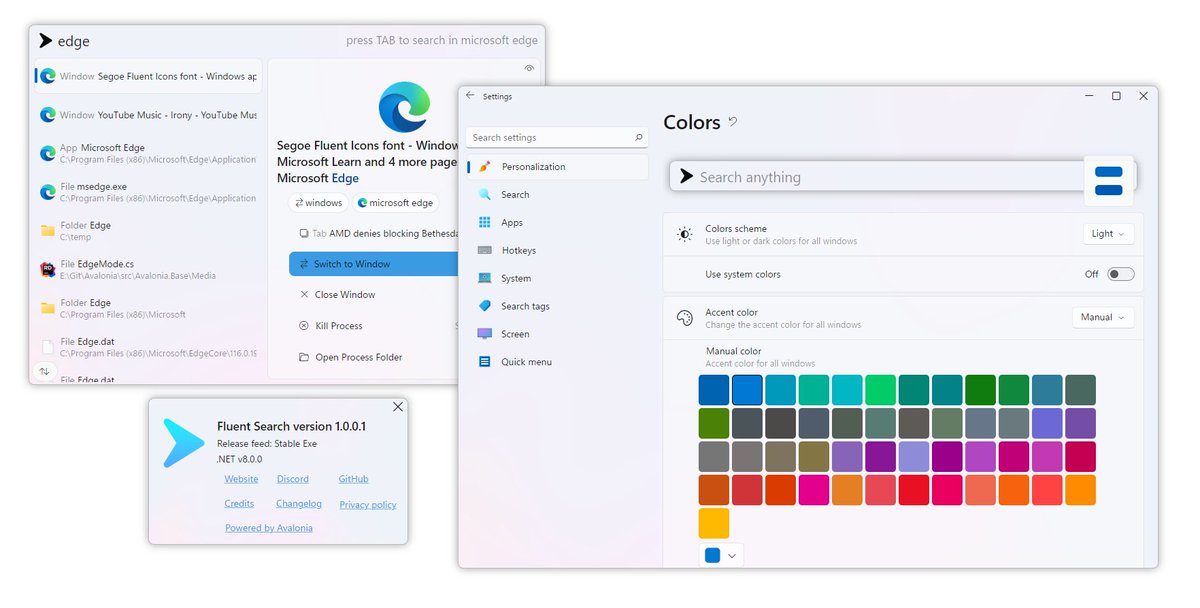The height and width of the screenshot is (608, 1200).
Task: Choose Switch to Window action
Action: [x=374, y=264]
